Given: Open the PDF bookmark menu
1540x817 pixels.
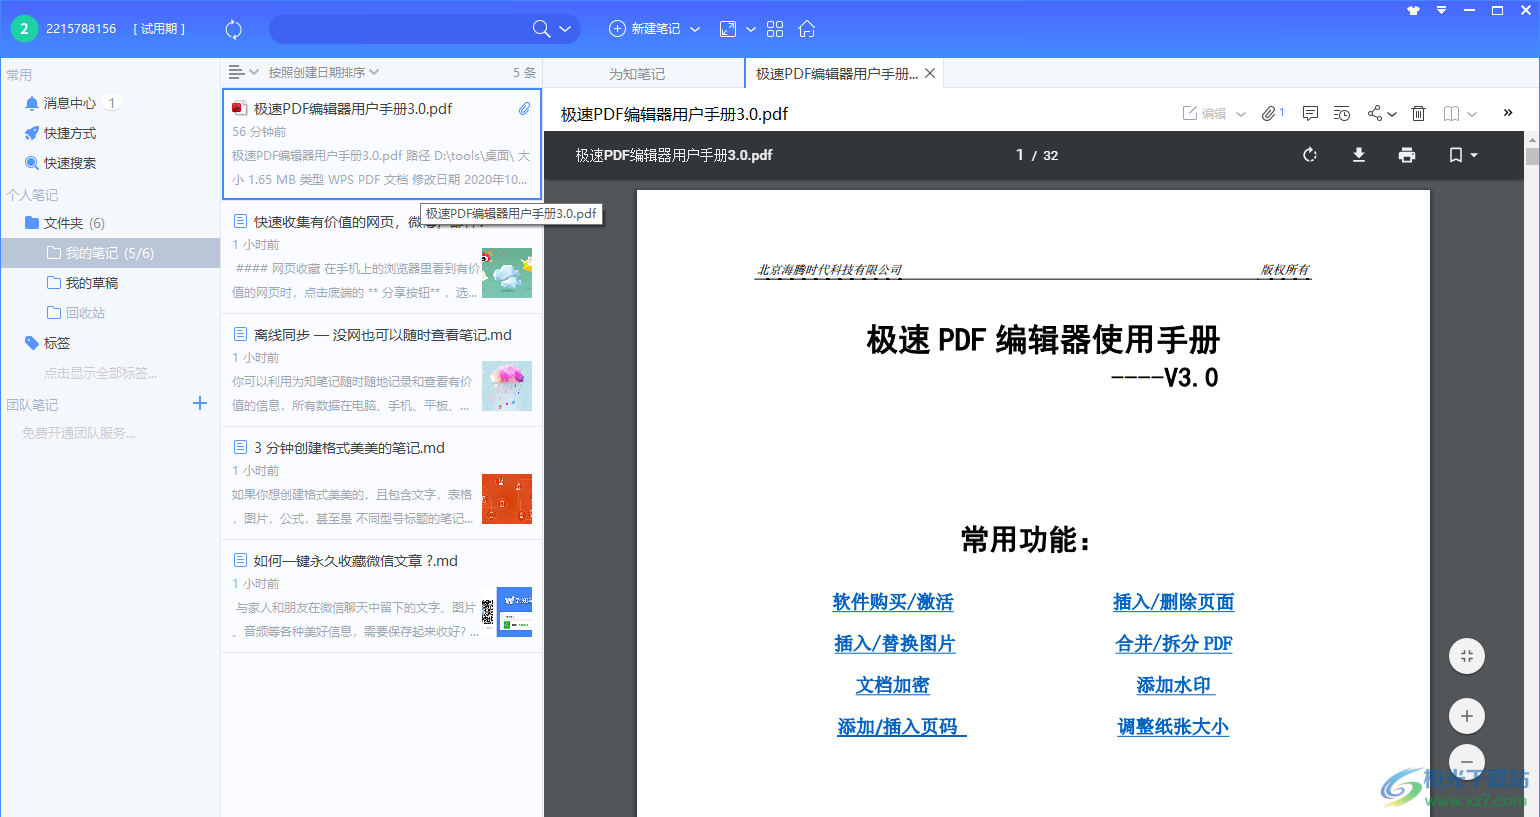Looking at the screenshot, I should pos(1463,155).
